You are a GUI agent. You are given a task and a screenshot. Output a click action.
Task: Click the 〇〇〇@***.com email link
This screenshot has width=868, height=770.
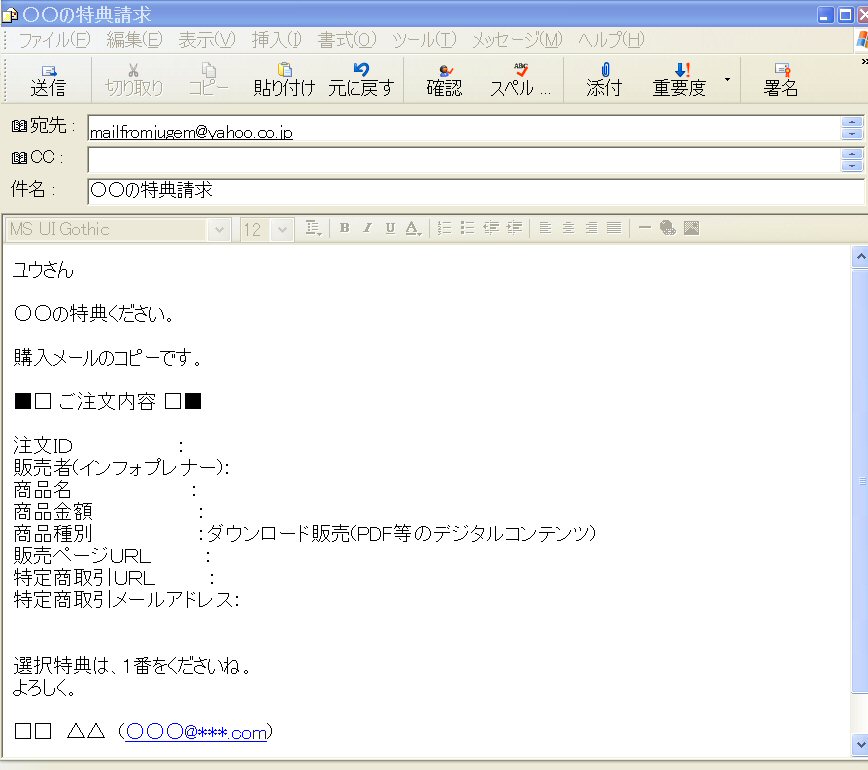(196, 732)
